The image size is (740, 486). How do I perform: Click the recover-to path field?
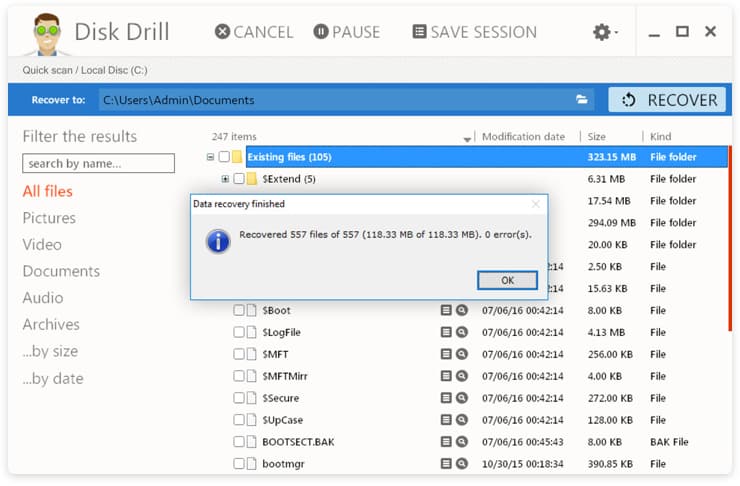[x=346, y=100]
